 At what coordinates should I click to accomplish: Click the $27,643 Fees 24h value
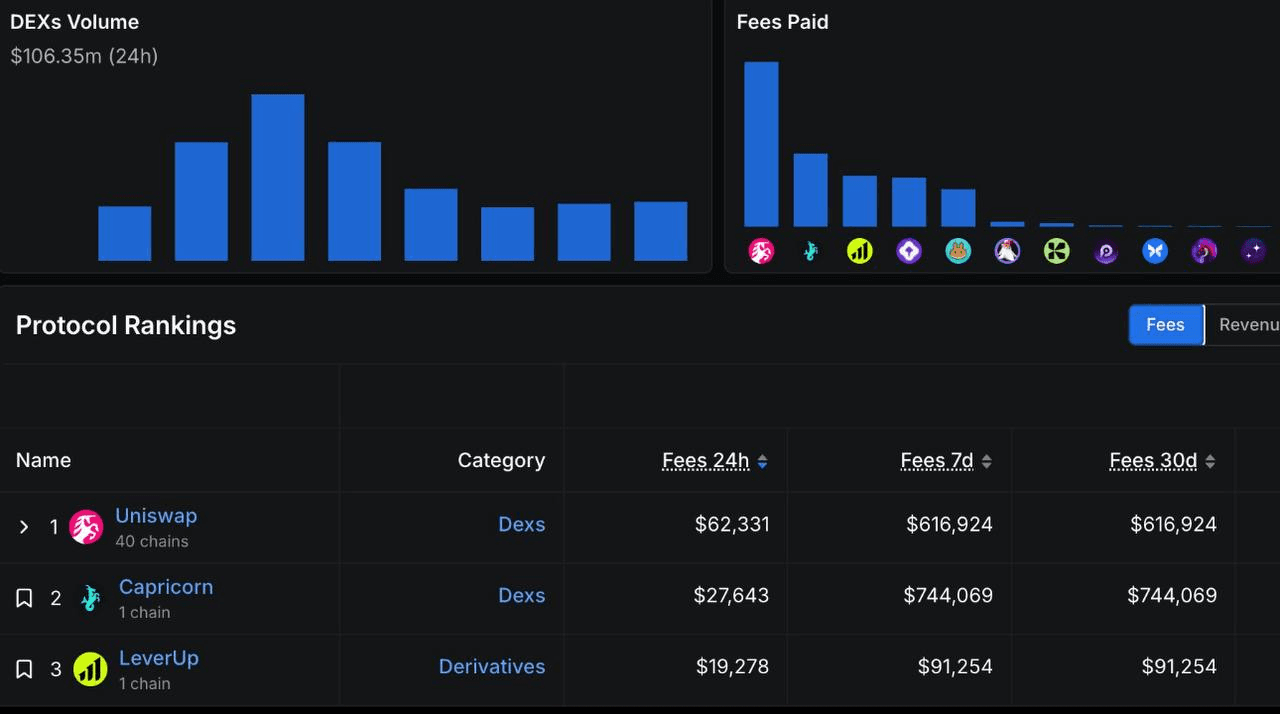point(731,595)
